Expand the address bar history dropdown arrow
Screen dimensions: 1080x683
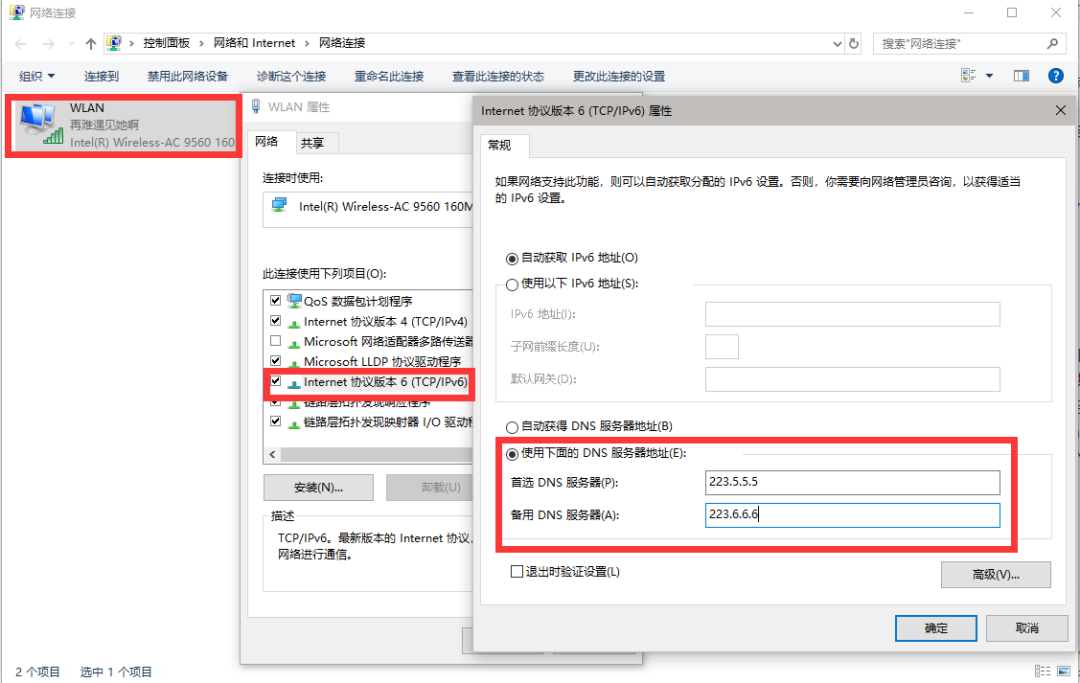(x=837, y=43)
